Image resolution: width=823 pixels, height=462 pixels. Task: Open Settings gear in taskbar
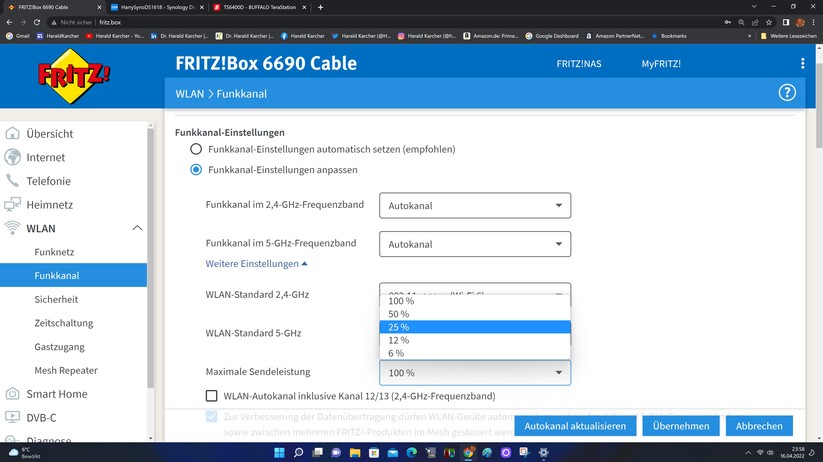543,453
